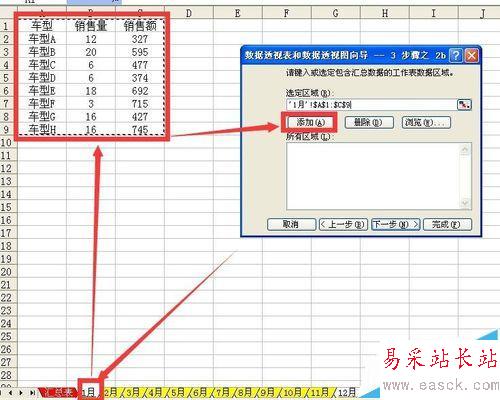Select row 25 header
Image resolution: width=500 pixels, height=400 pixels.
(x=7, y=337)
